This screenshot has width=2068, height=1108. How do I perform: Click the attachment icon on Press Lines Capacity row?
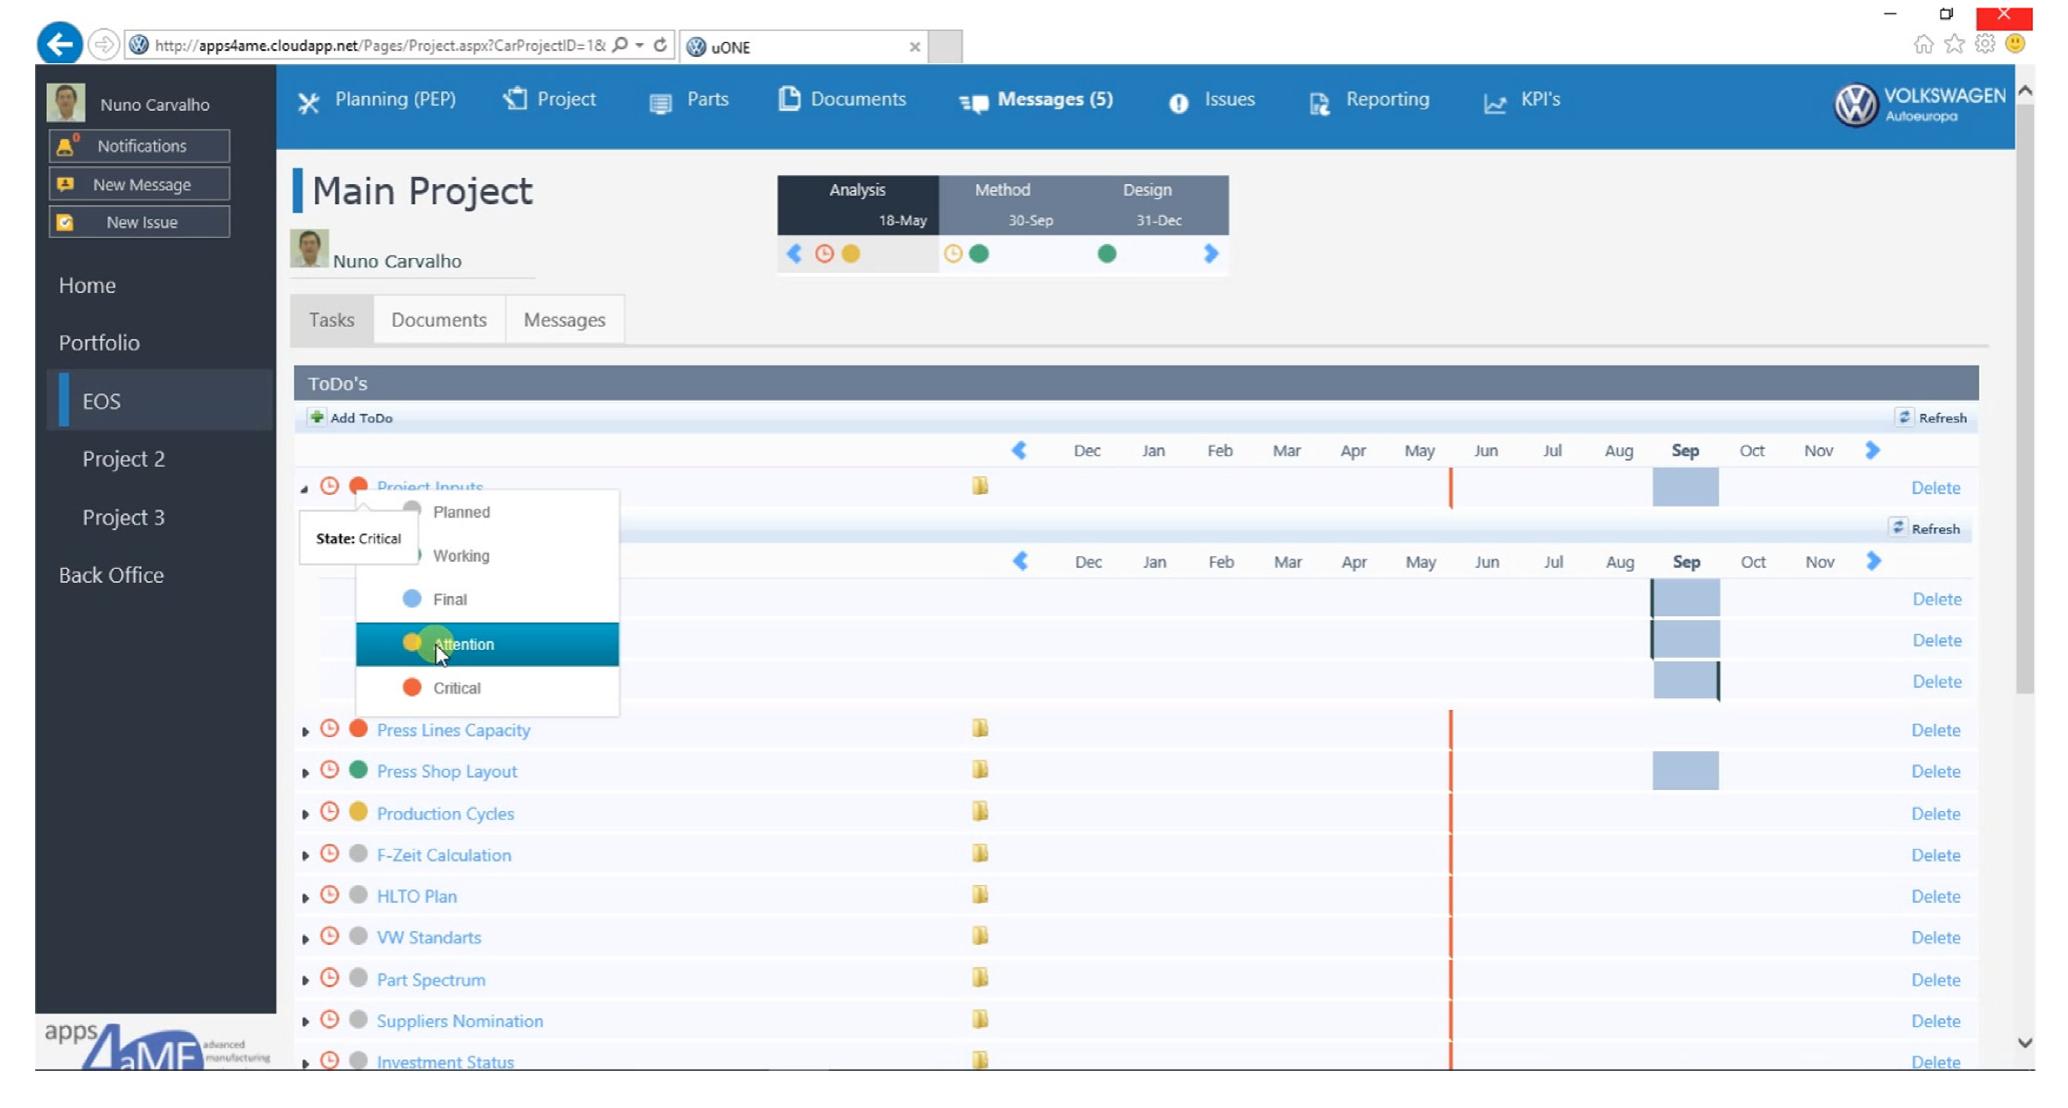click(981, 729)
